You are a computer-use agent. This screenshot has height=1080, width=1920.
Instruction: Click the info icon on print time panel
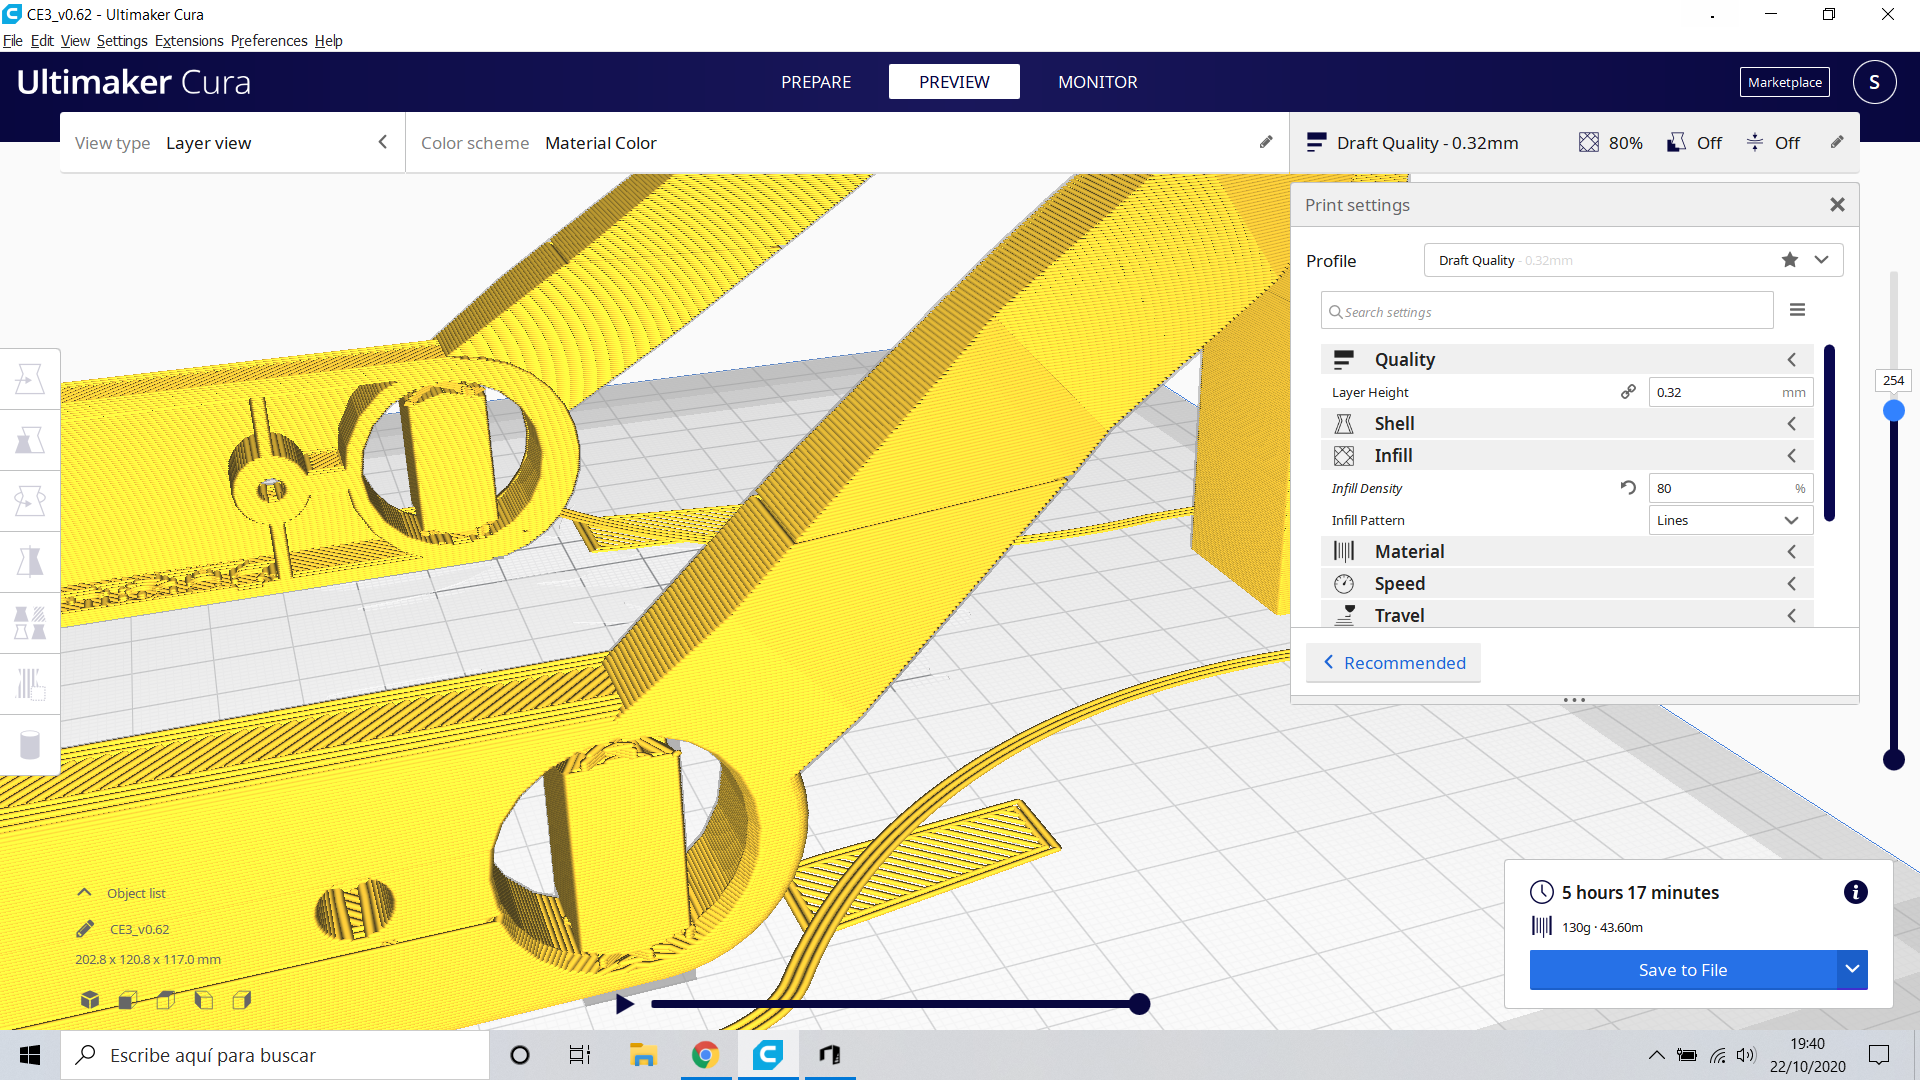point(1855,892)
